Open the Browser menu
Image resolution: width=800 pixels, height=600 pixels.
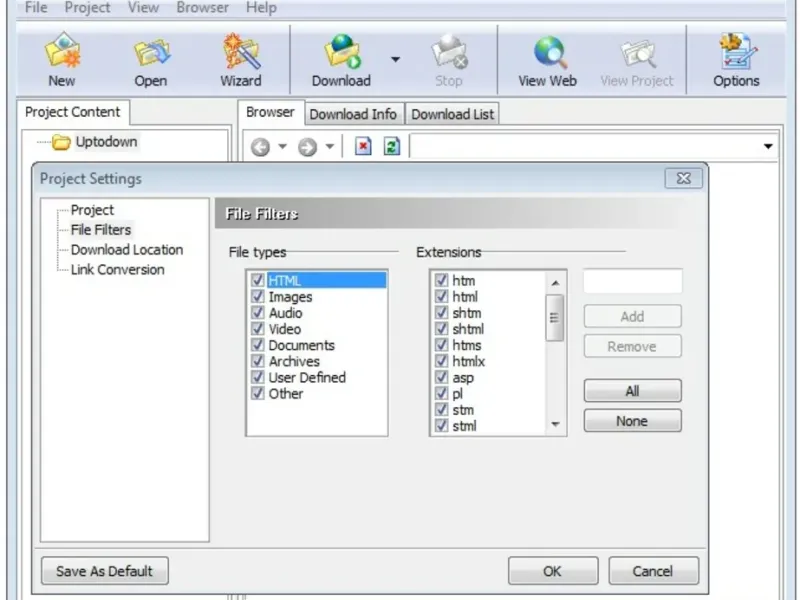coord(203,7)
